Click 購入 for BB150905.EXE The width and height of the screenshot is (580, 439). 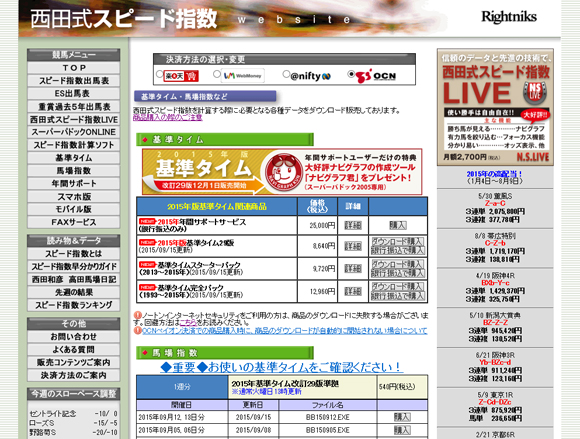(x=402, y=430)
